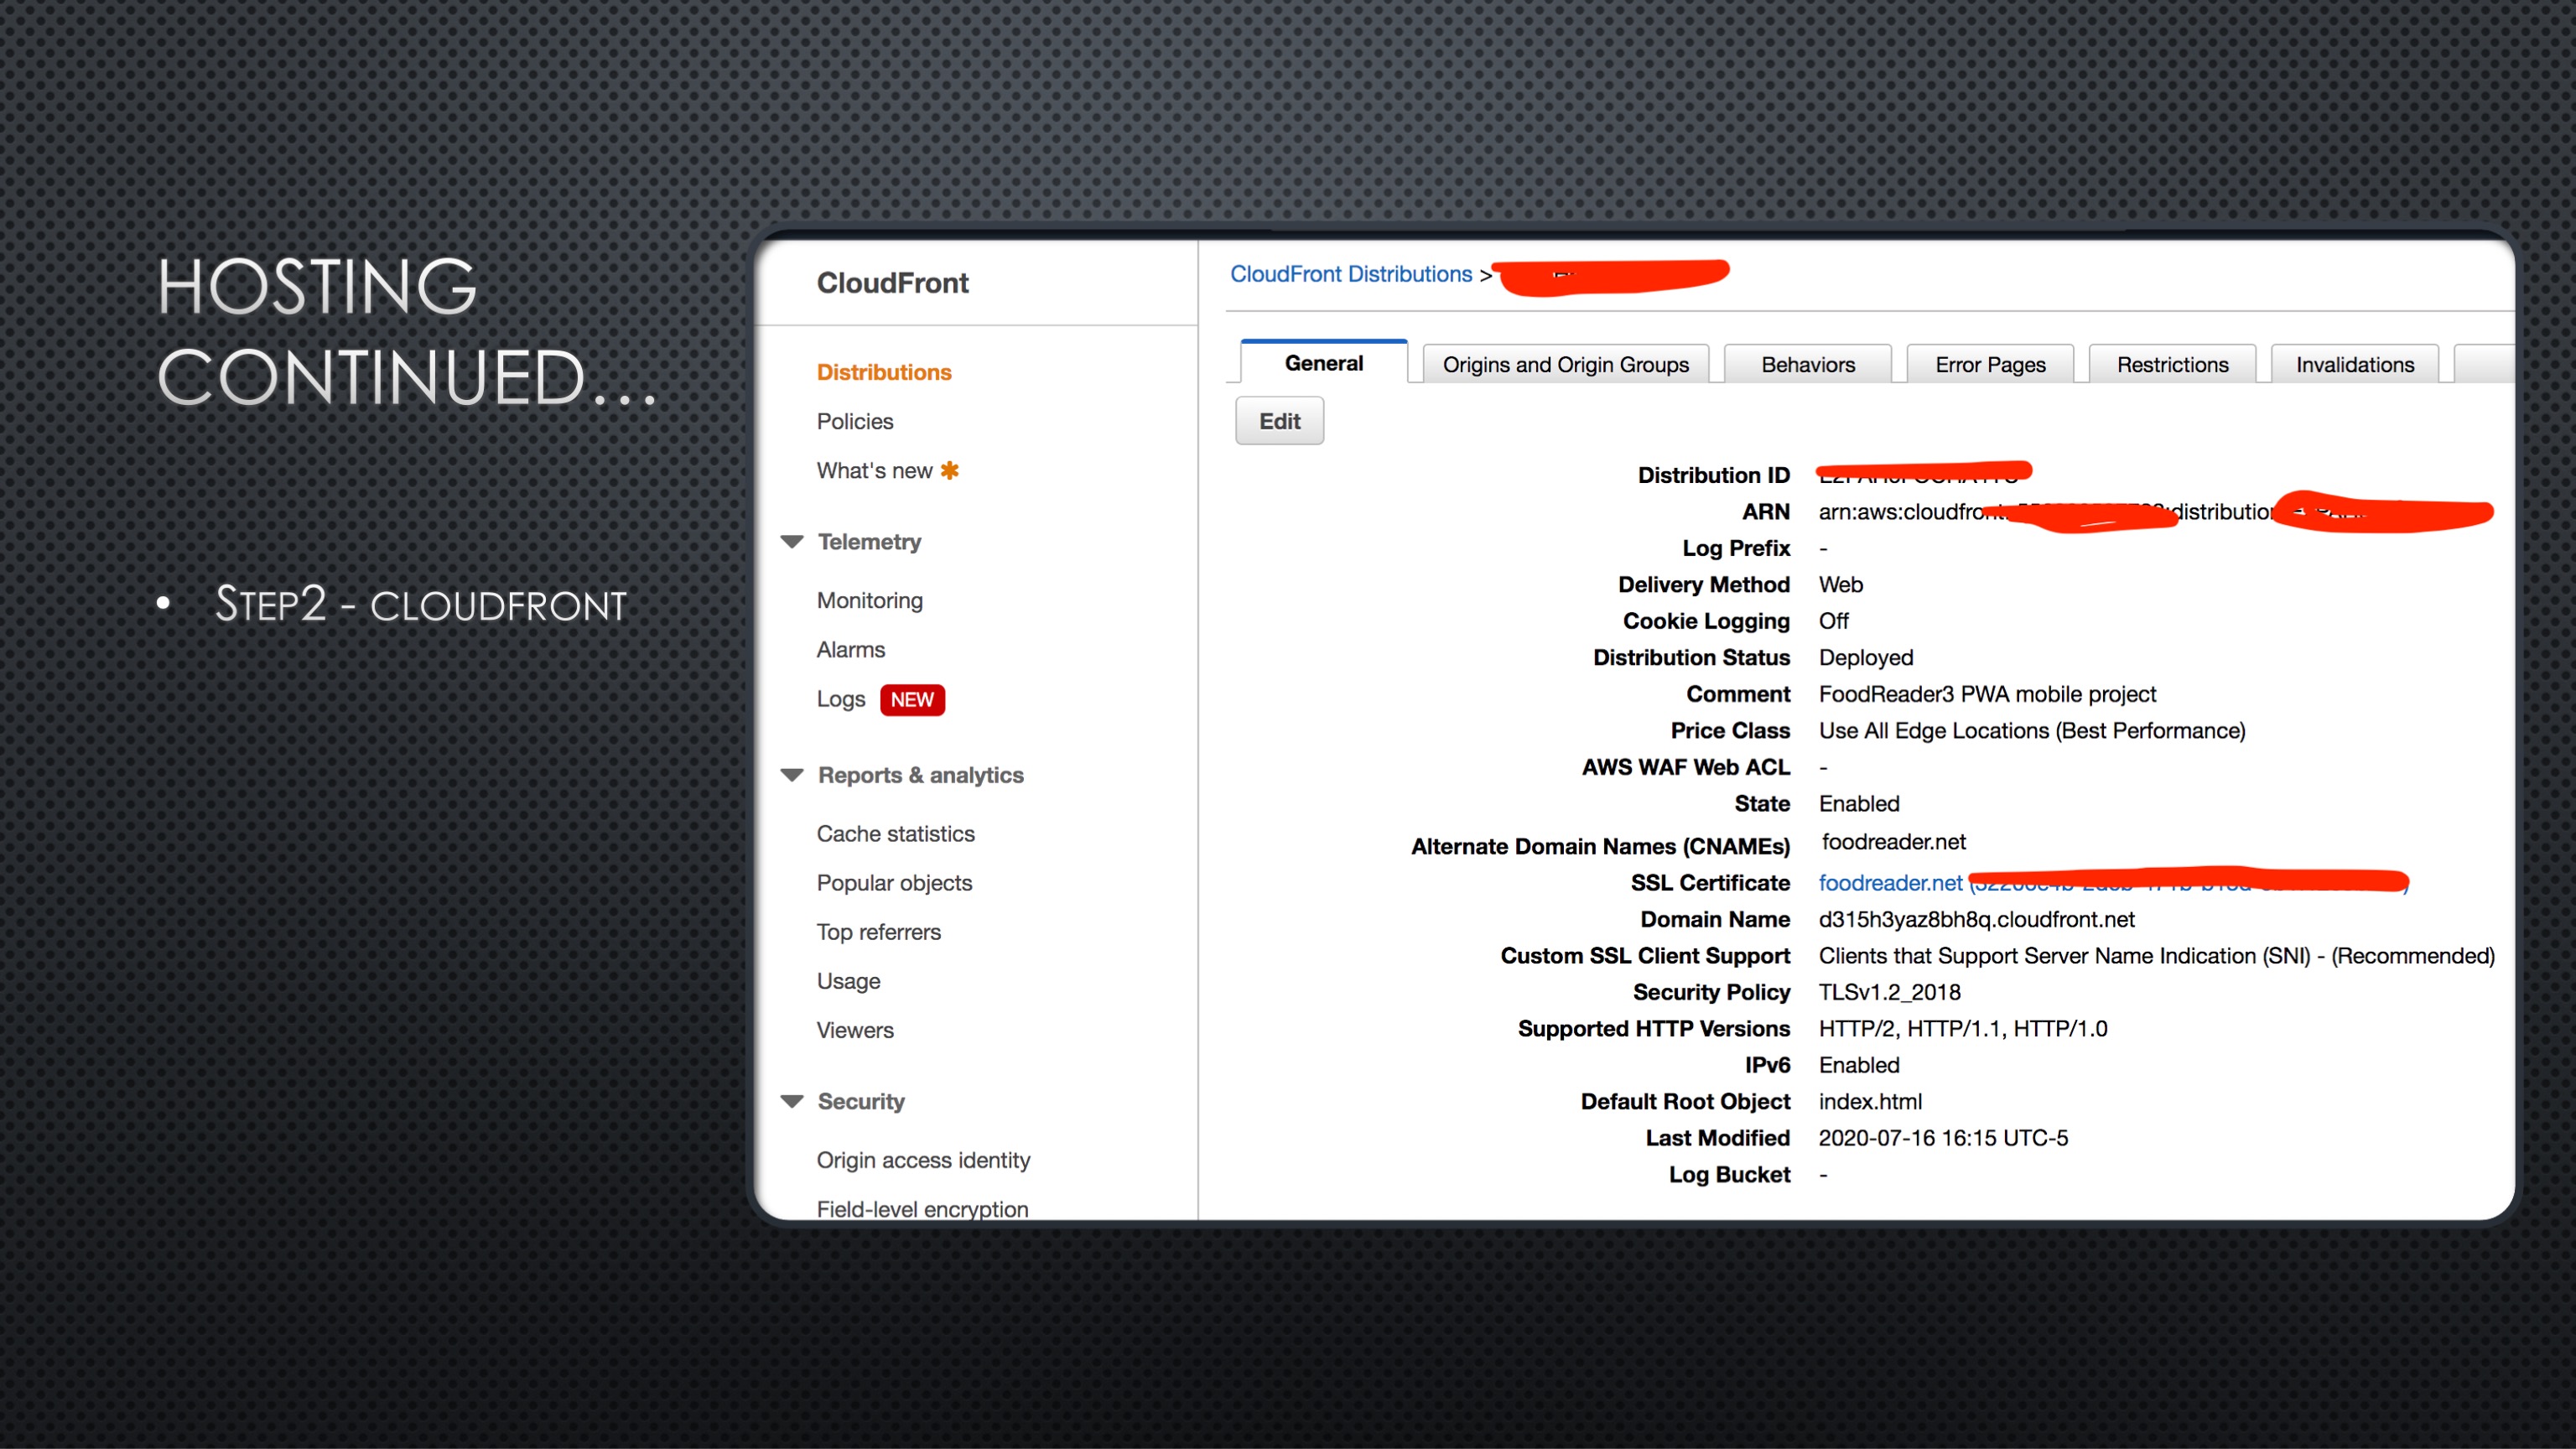
Task: Open Cache statistics report
Action: (x=895, y=833)
